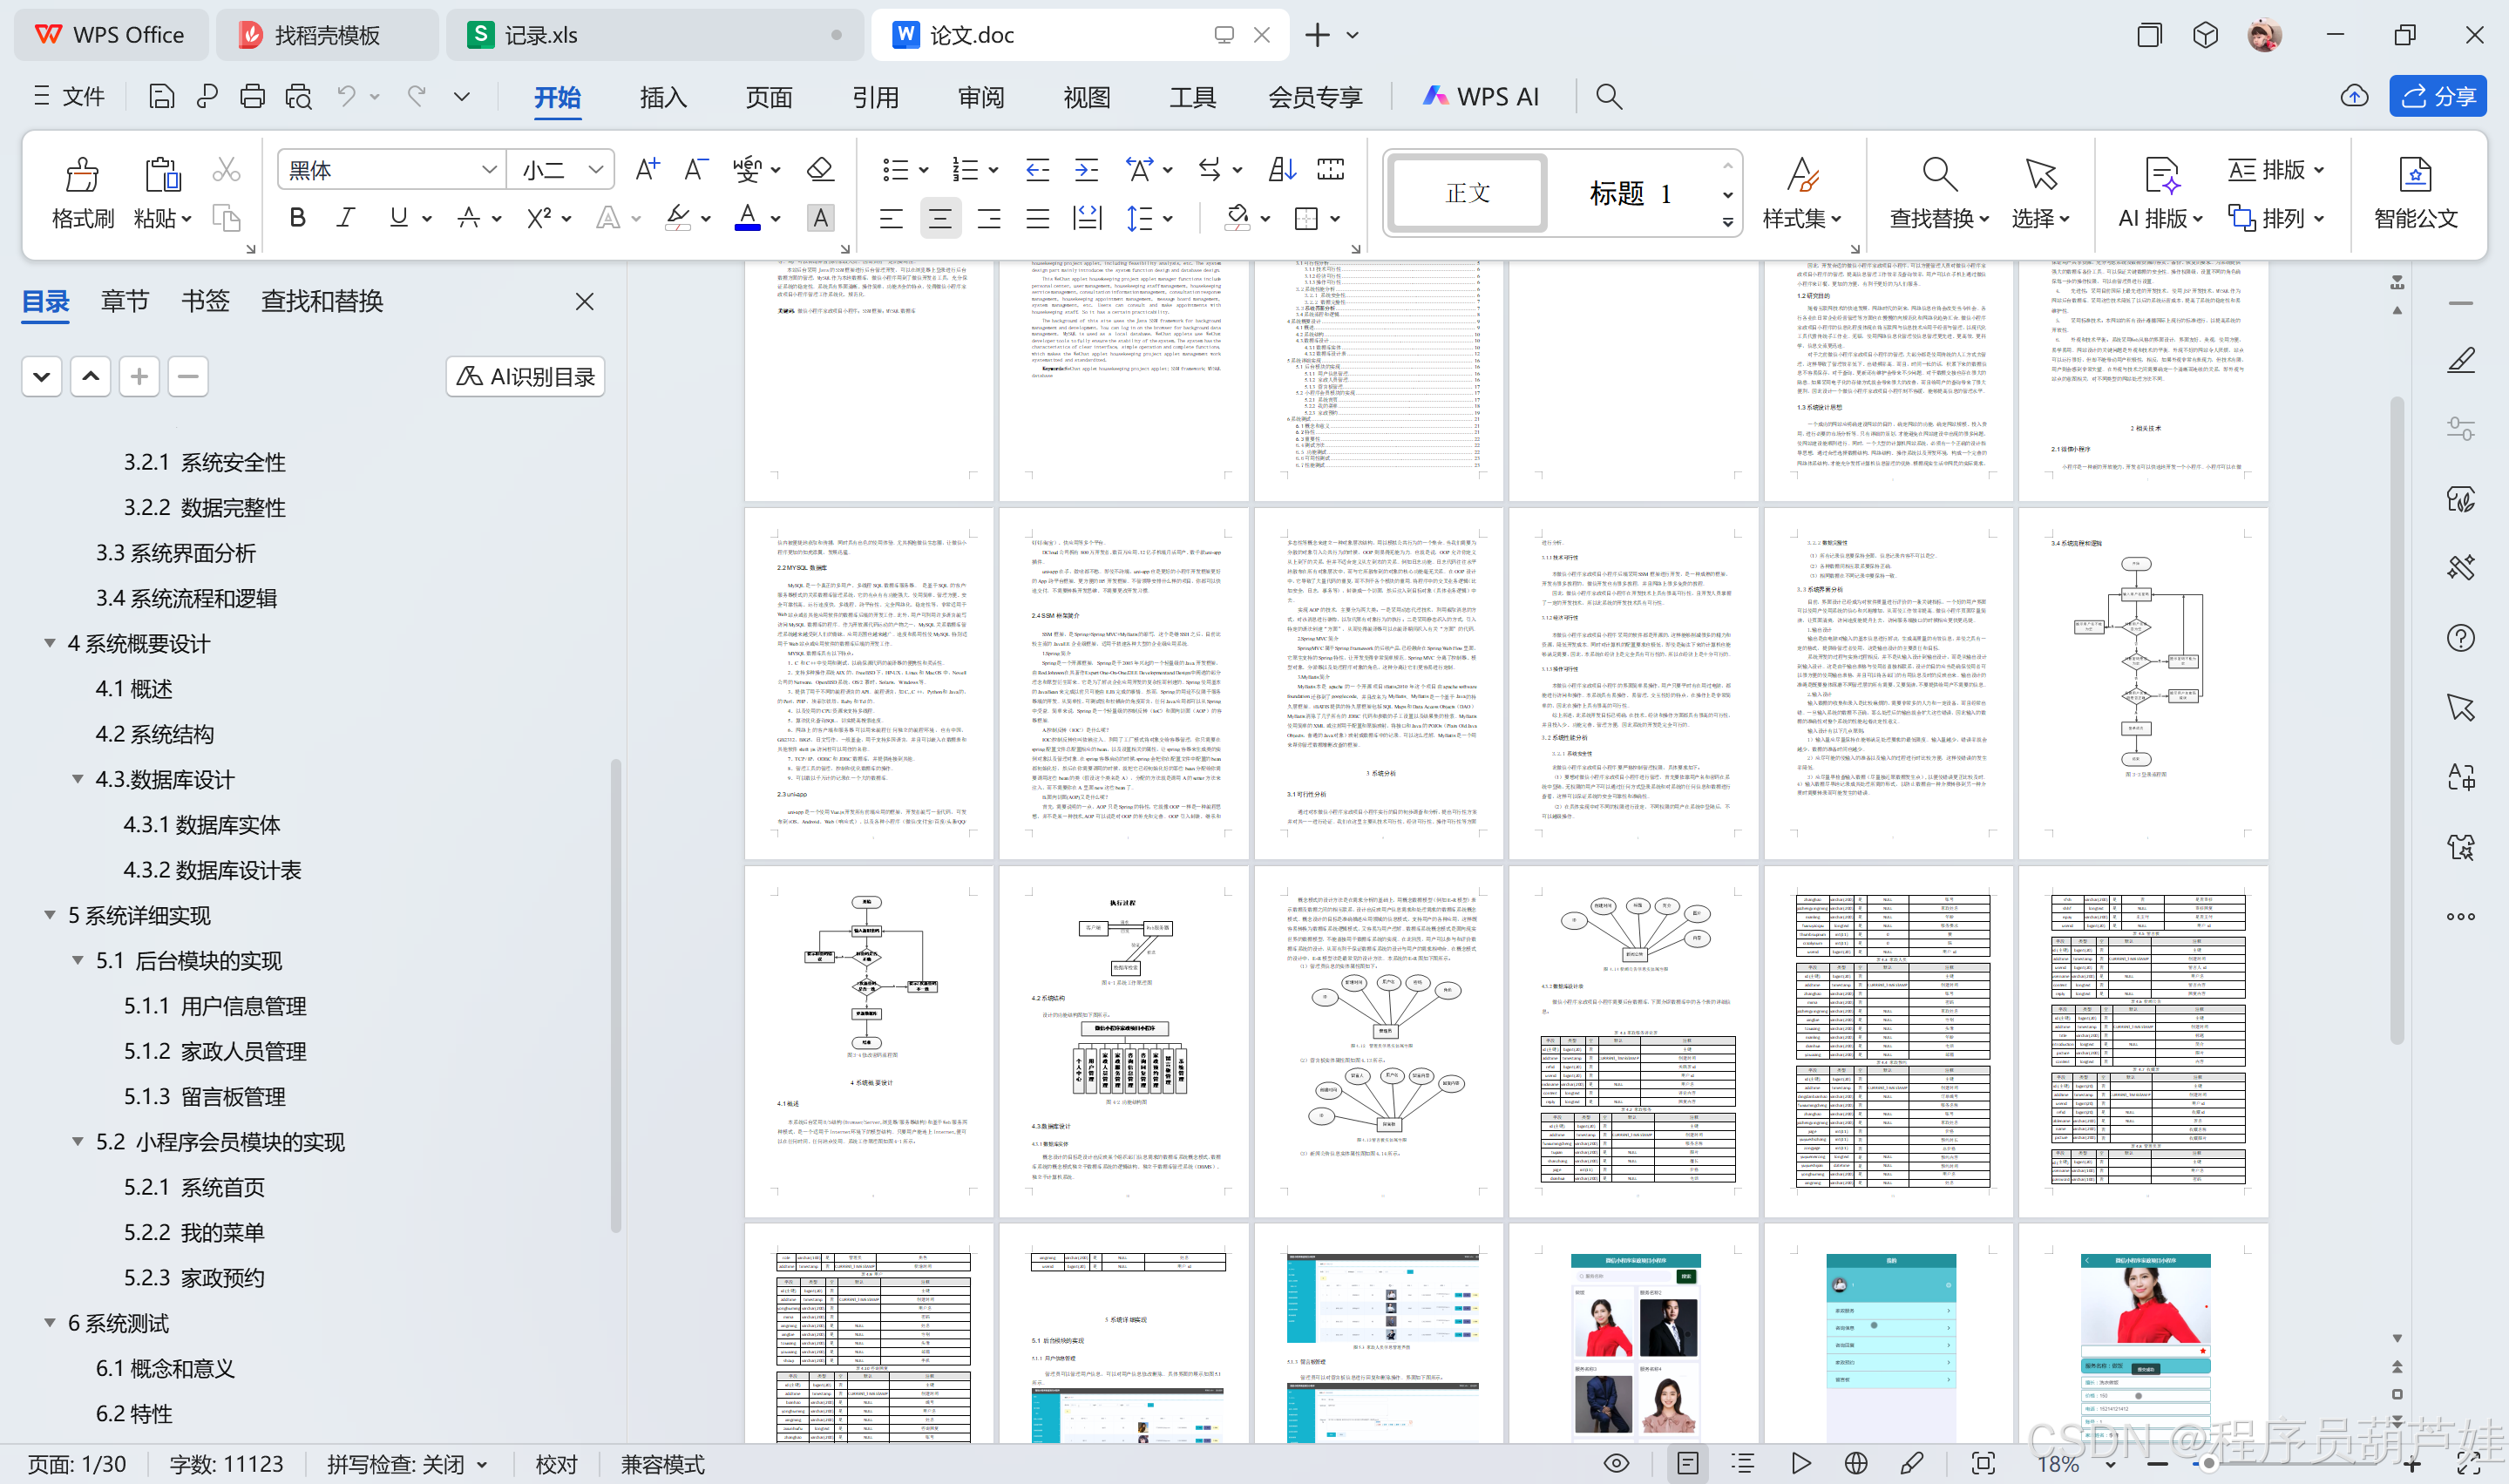This screenshot has height=1484, width=2509.
Task: Open a new tab with the plus icon
Action: coord(1317,35)
